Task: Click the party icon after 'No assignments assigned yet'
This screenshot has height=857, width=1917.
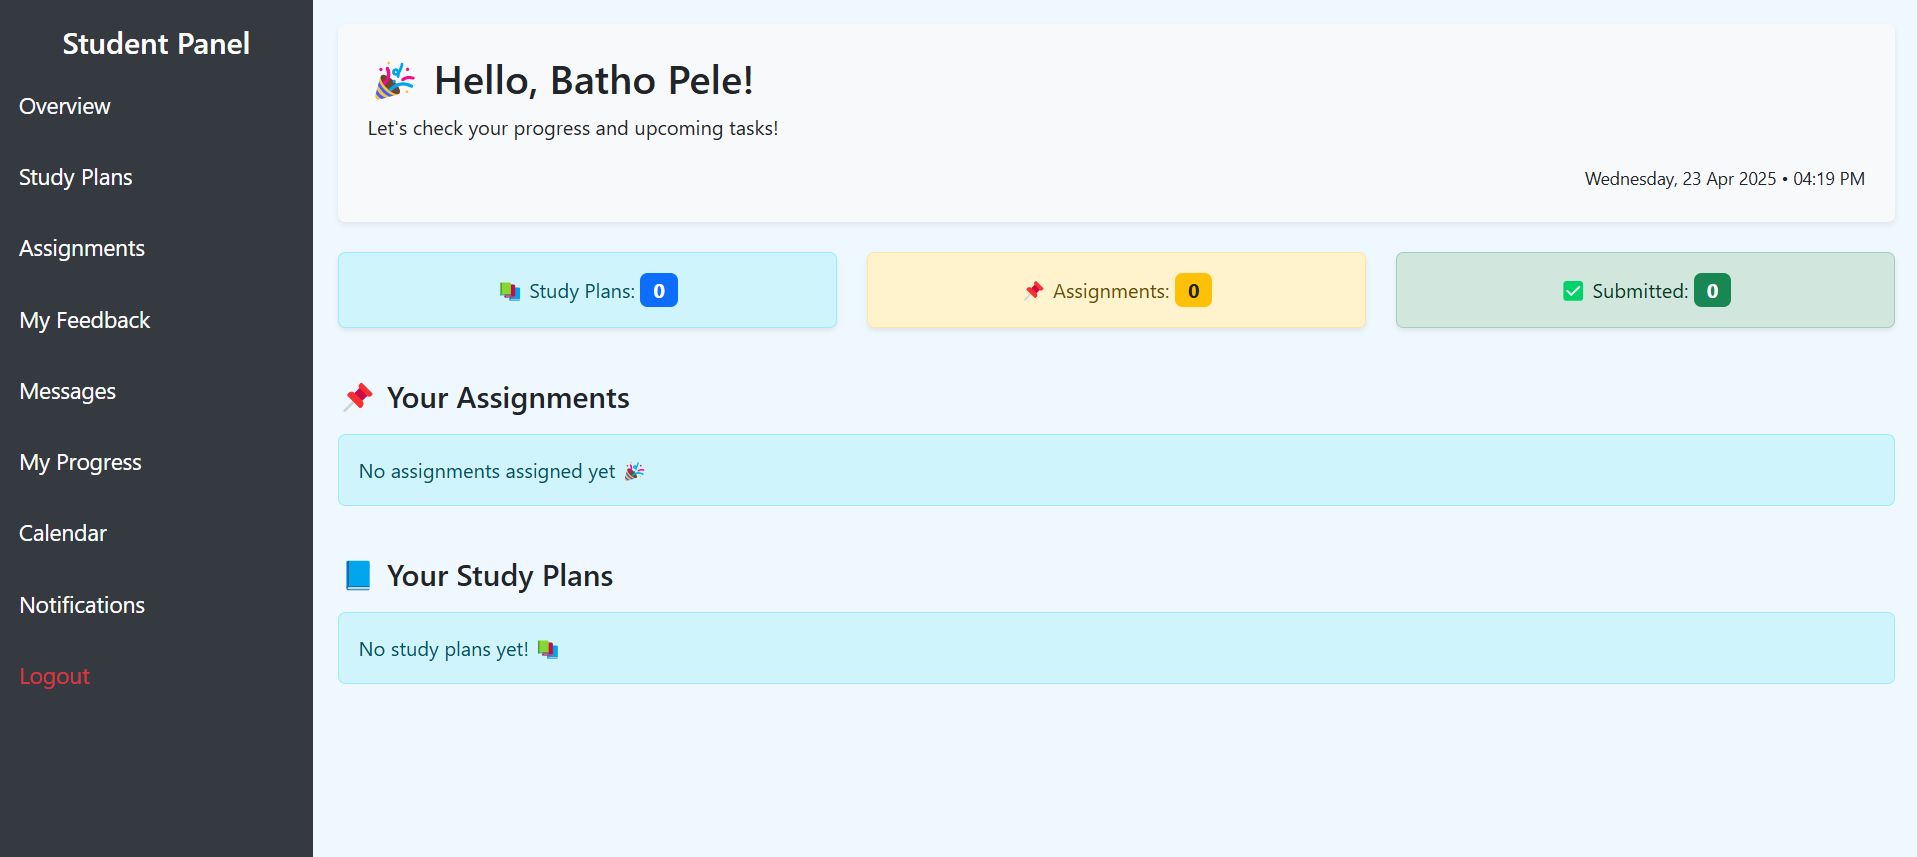Action: point(635,471)
